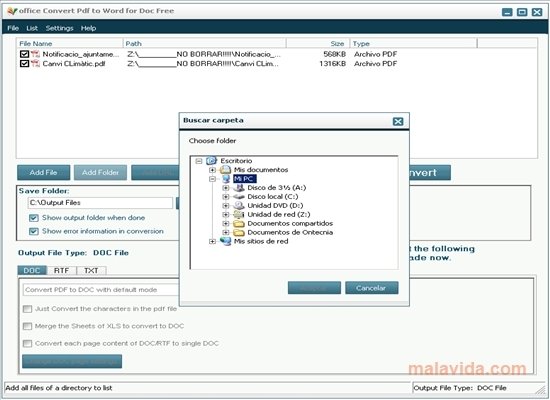The image size is (550, 400).
Task: Click the PDF icon beside Notificacio_ajuntame
Action: (x=35, y=54)
